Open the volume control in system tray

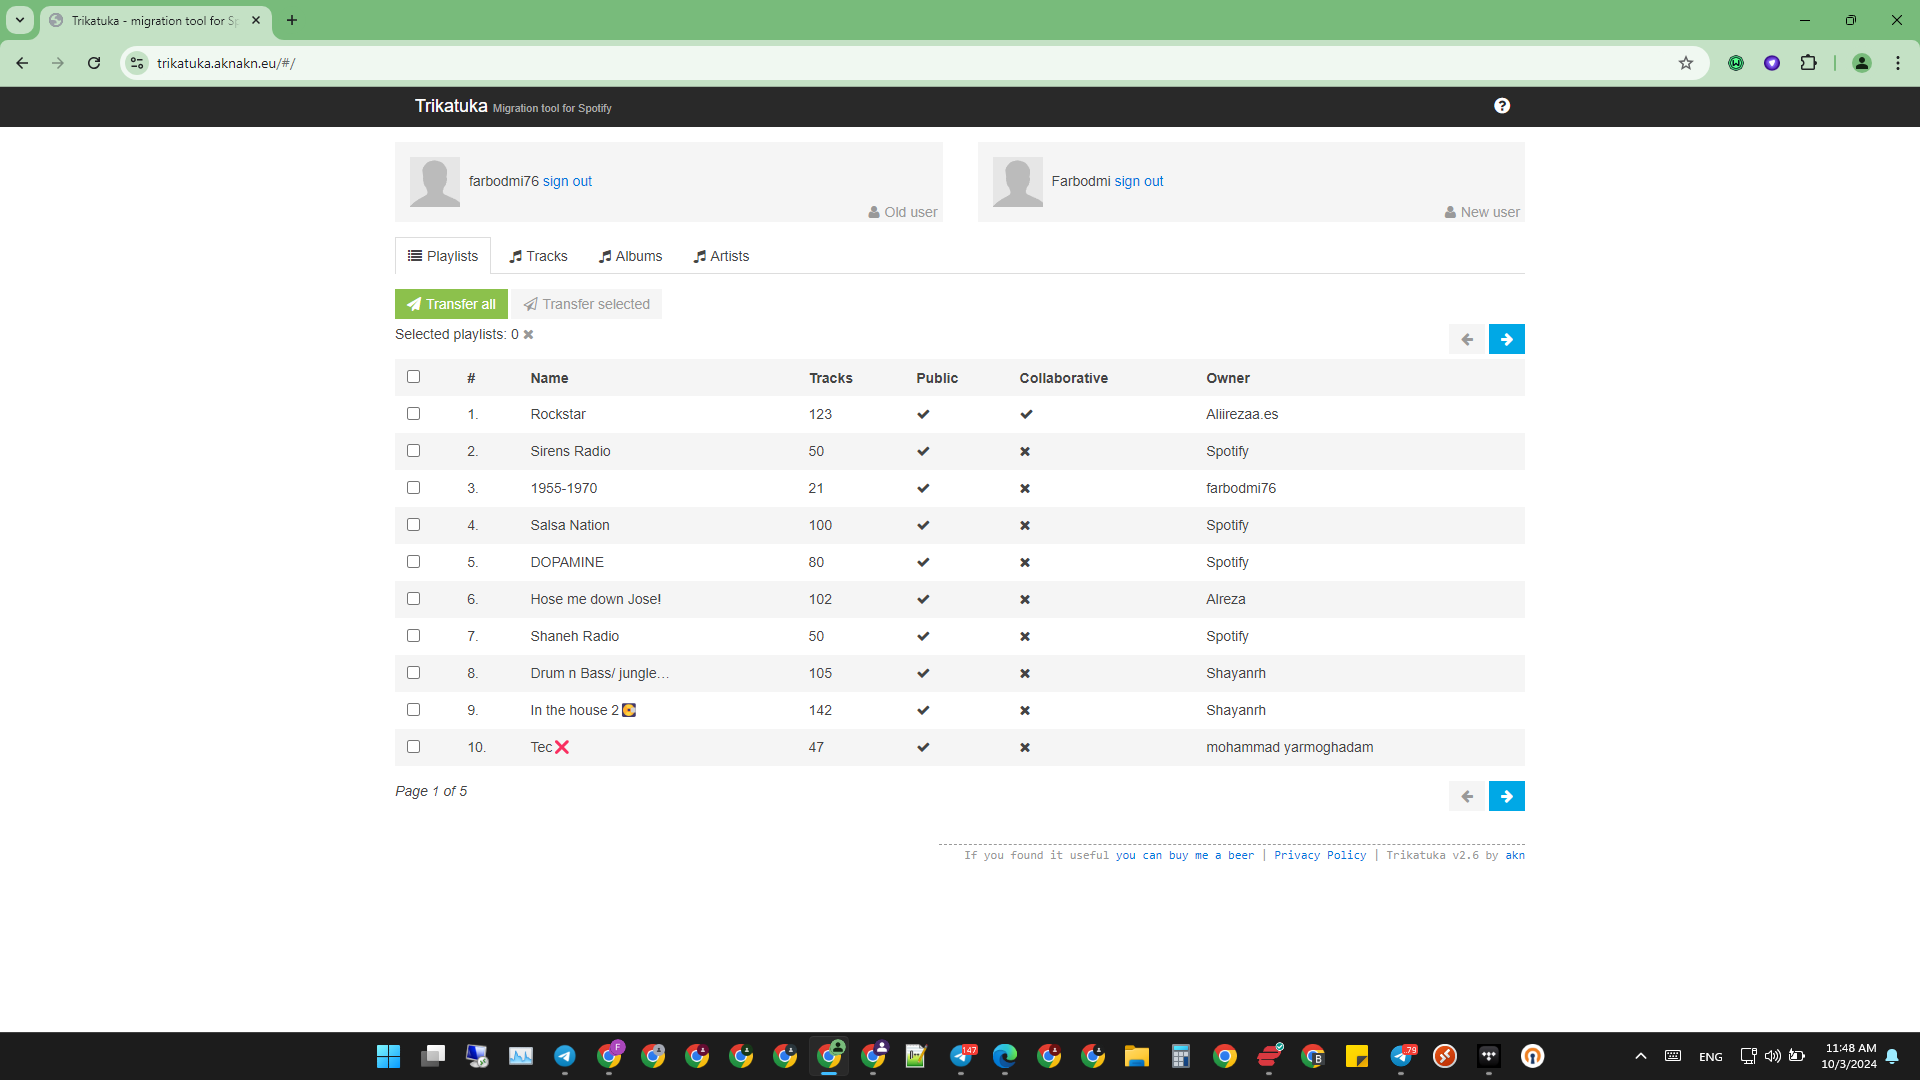coord(1773,1056)
